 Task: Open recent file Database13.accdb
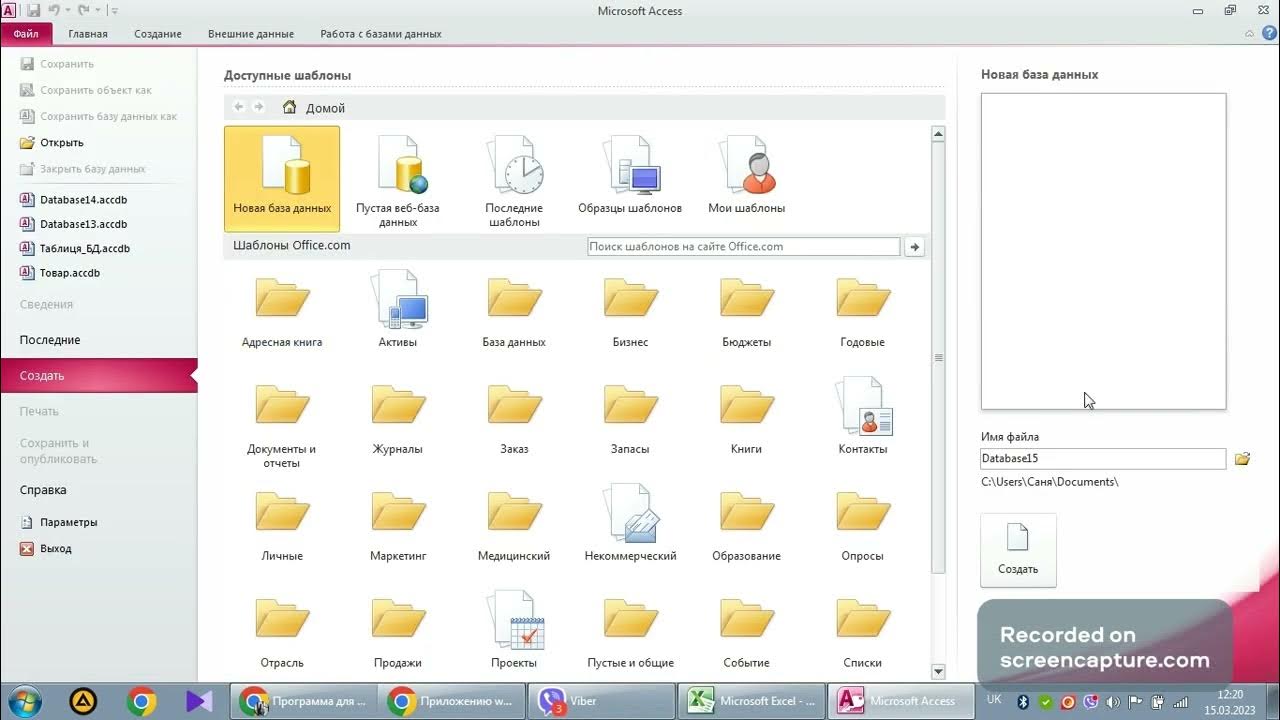[74, 224]
